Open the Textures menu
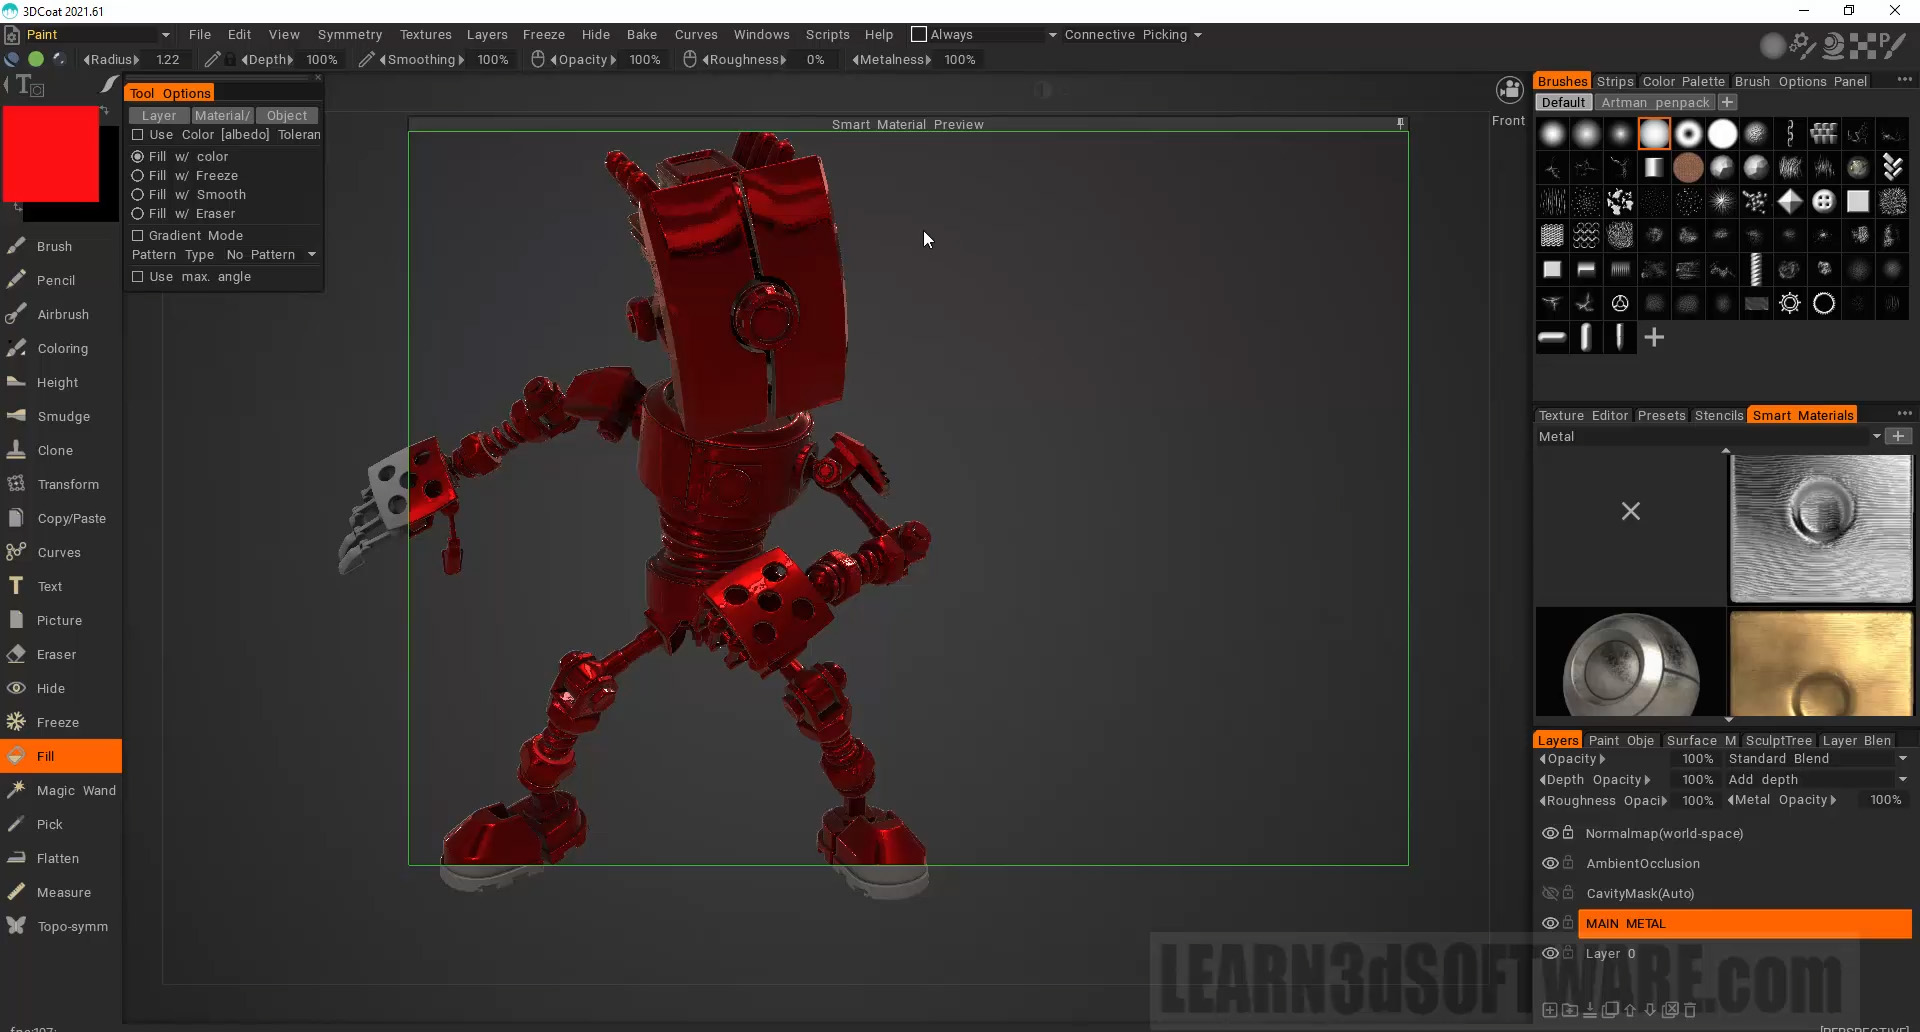This screenshot has height=1032, width=1920. click(x=425, y=35)
